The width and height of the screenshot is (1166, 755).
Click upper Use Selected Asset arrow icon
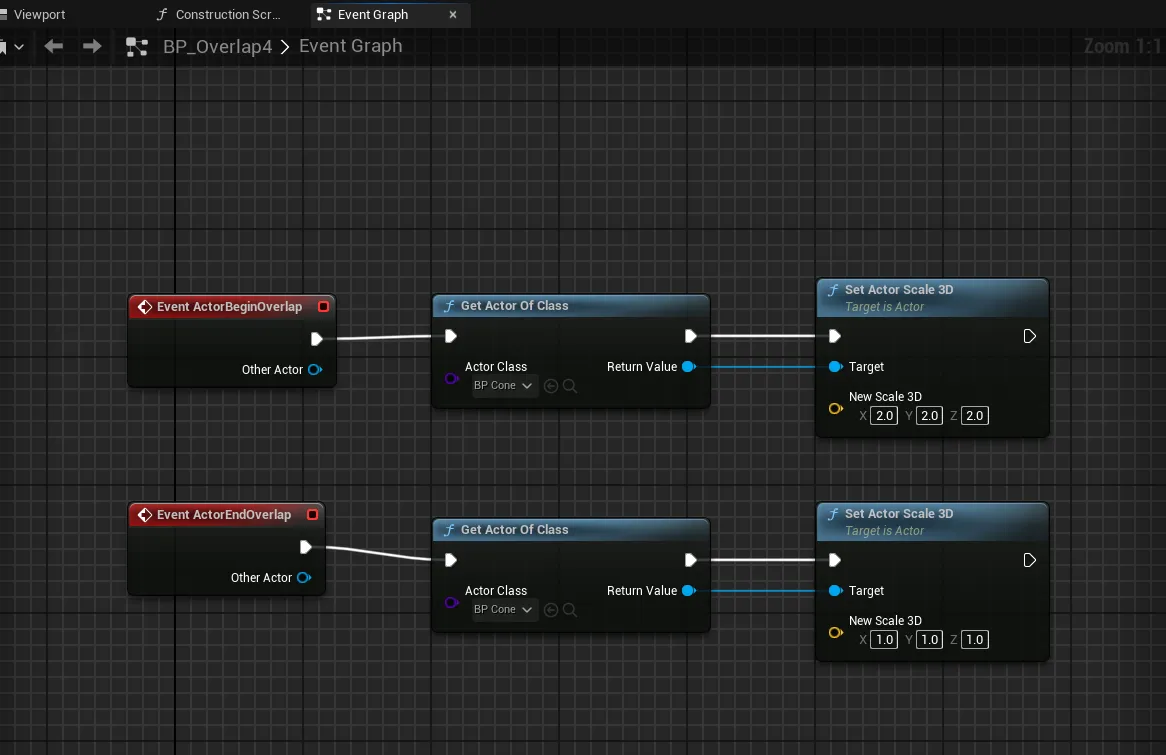click(551, 386)
